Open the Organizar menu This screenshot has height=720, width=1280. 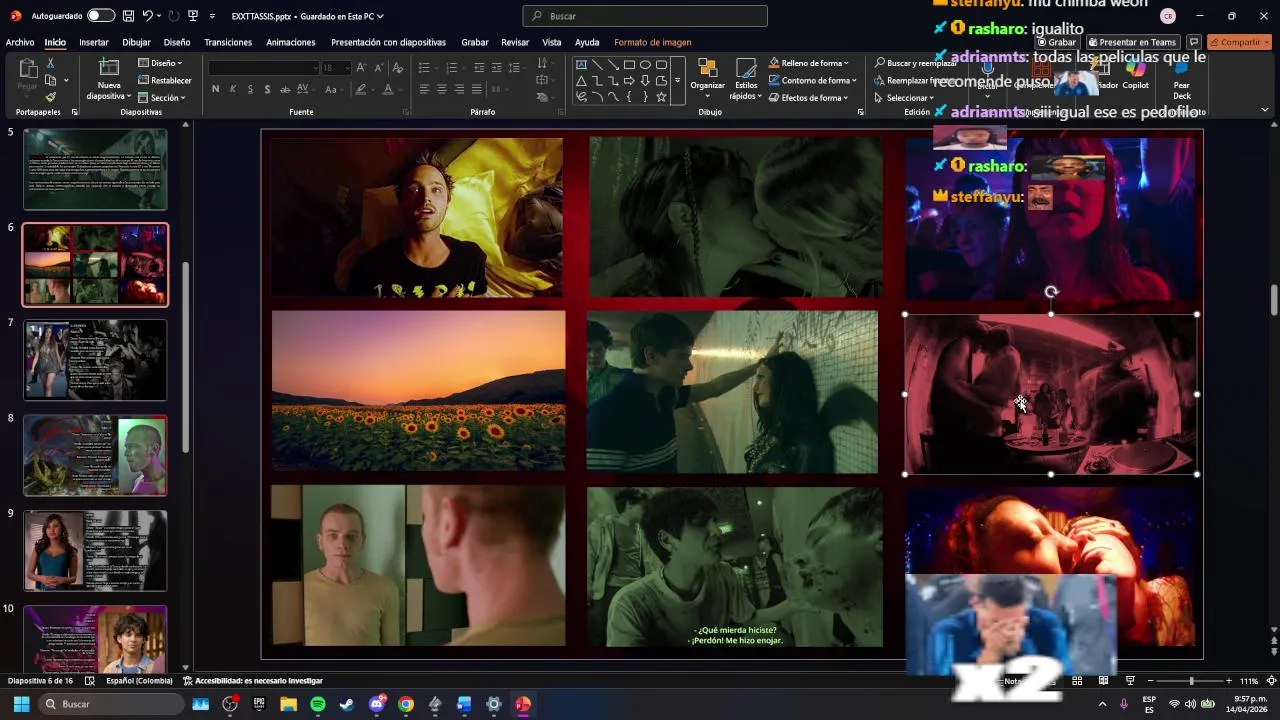pyautogui.click(x=707, y=77)
